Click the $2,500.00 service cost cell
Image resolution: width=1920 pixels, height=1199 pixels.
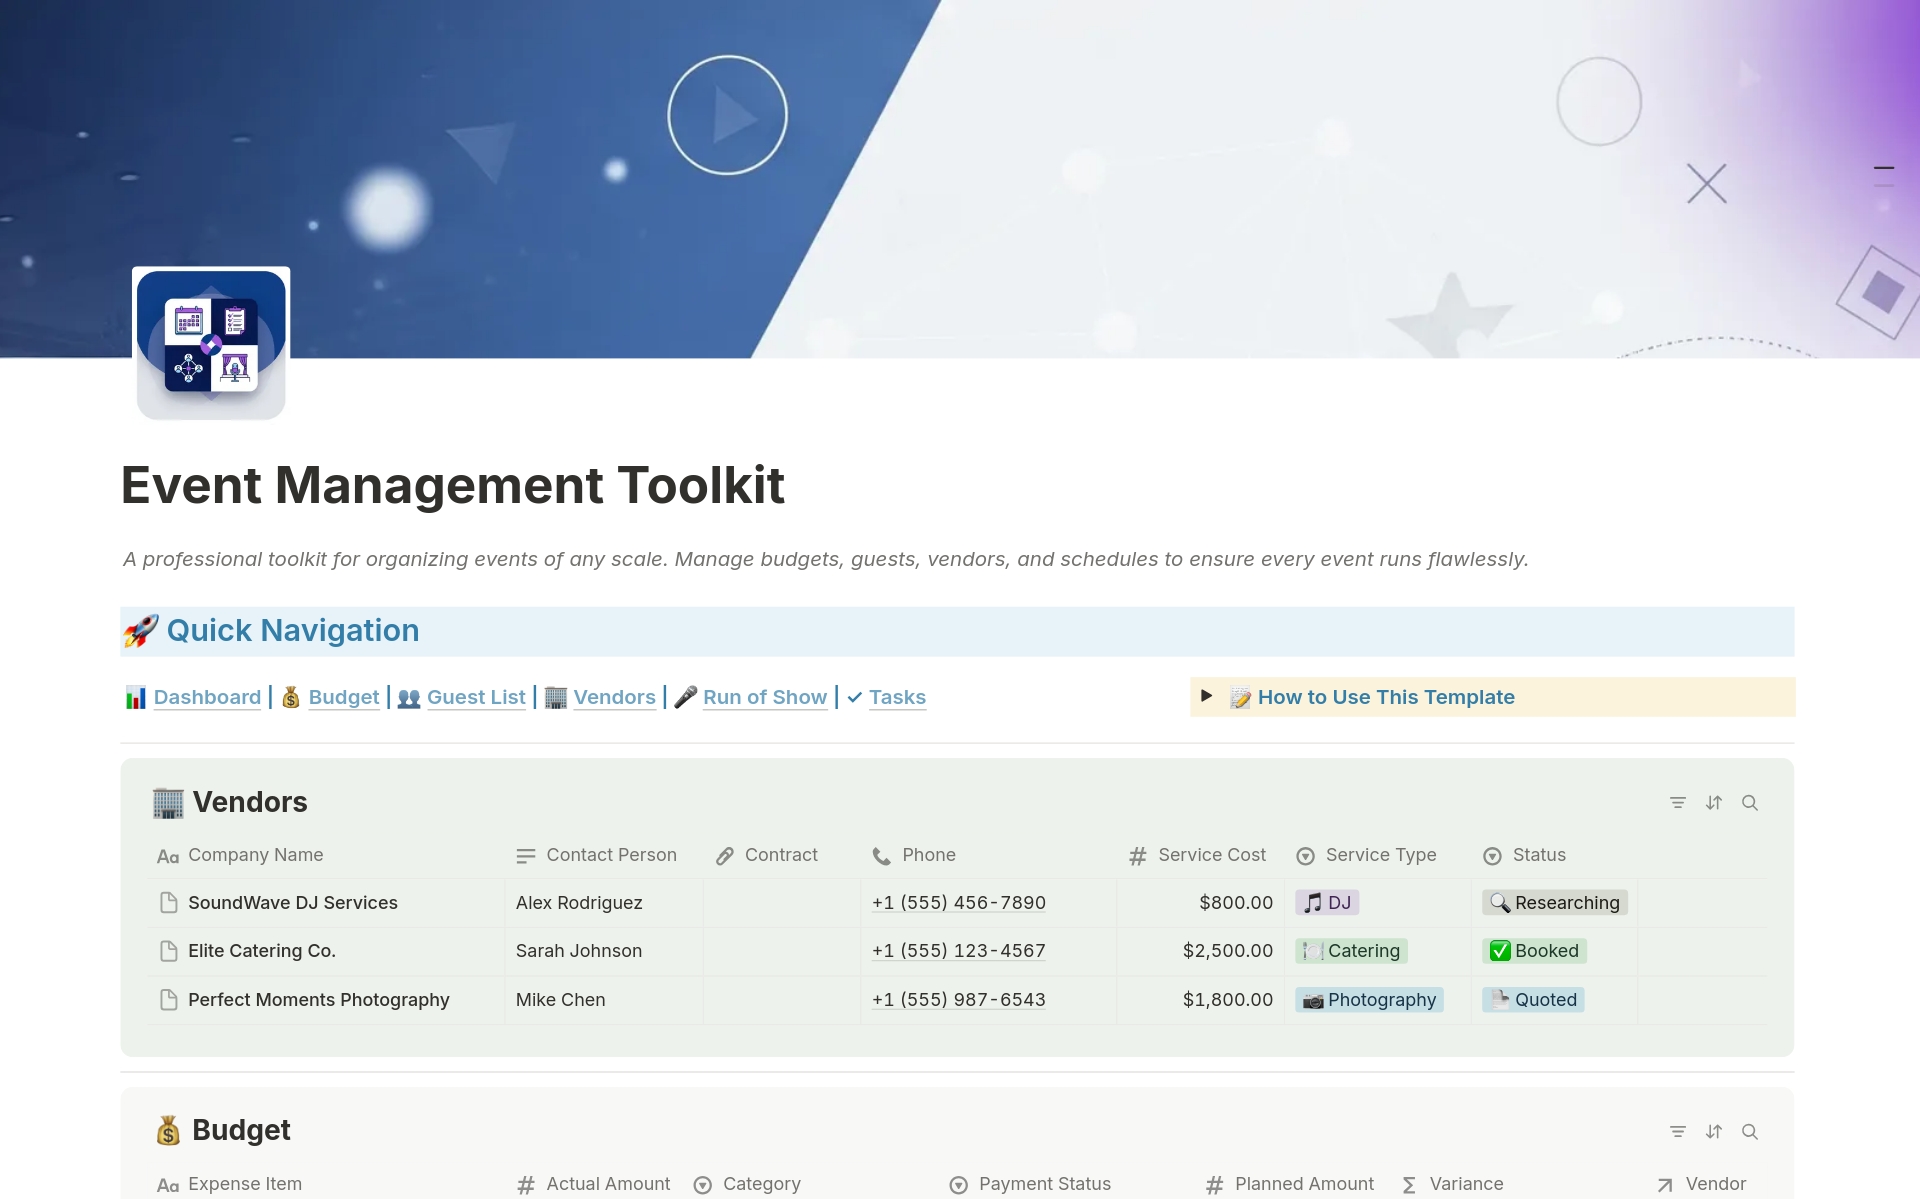1200,951
